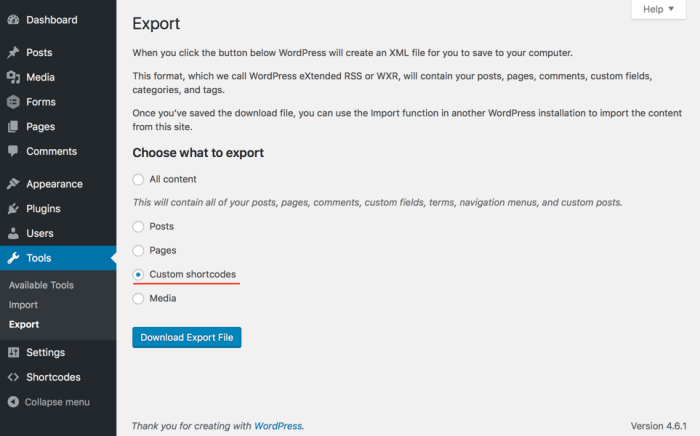Open the Appearance paintbrush icon

tap(13, 183)
